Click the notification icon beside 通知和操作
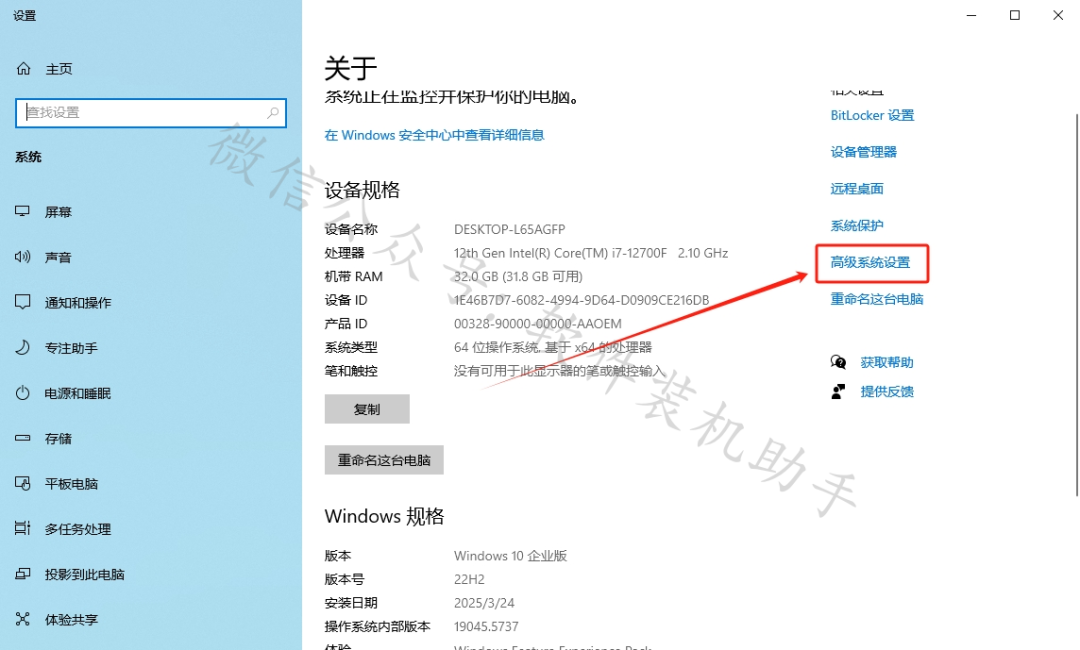Image resolution: width=1080 pixels, height=650 pixels. (x=23, y=302)
